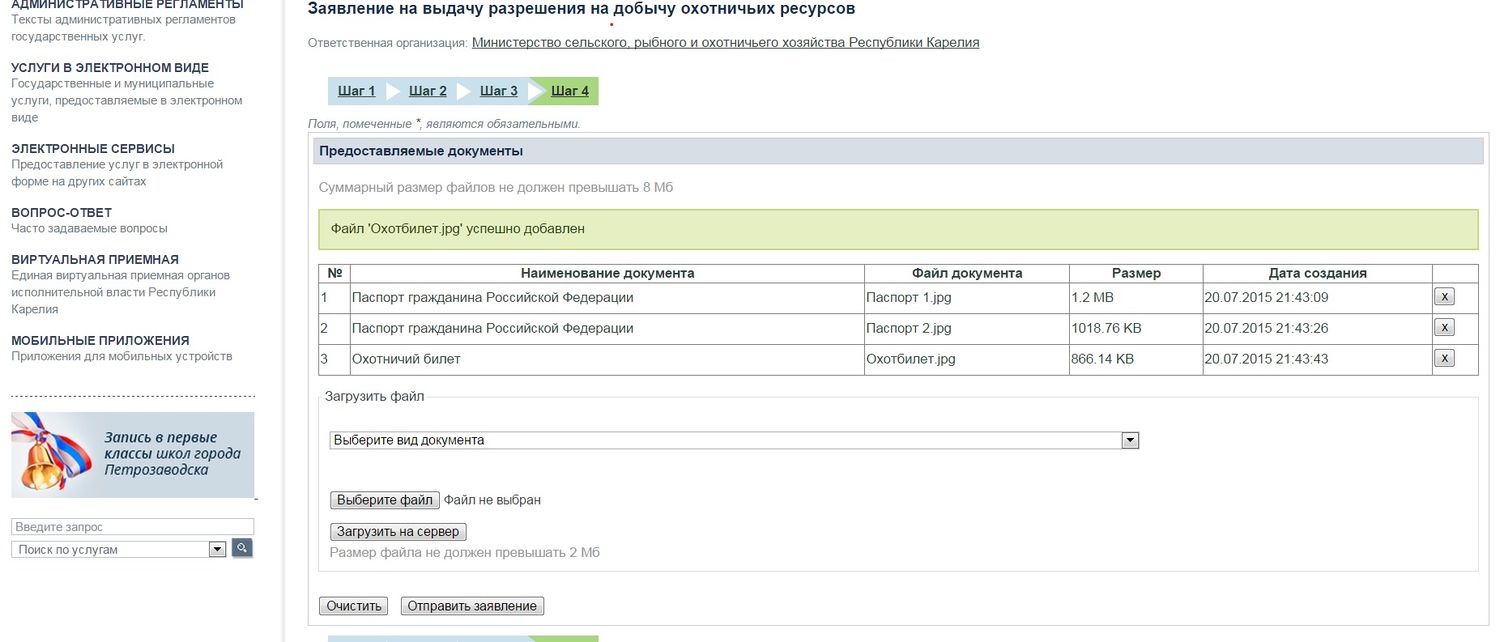Remove the Паспорт 1.jpg file row
The height and width of the screenshot is (642, 1500).
point(1444,297)
